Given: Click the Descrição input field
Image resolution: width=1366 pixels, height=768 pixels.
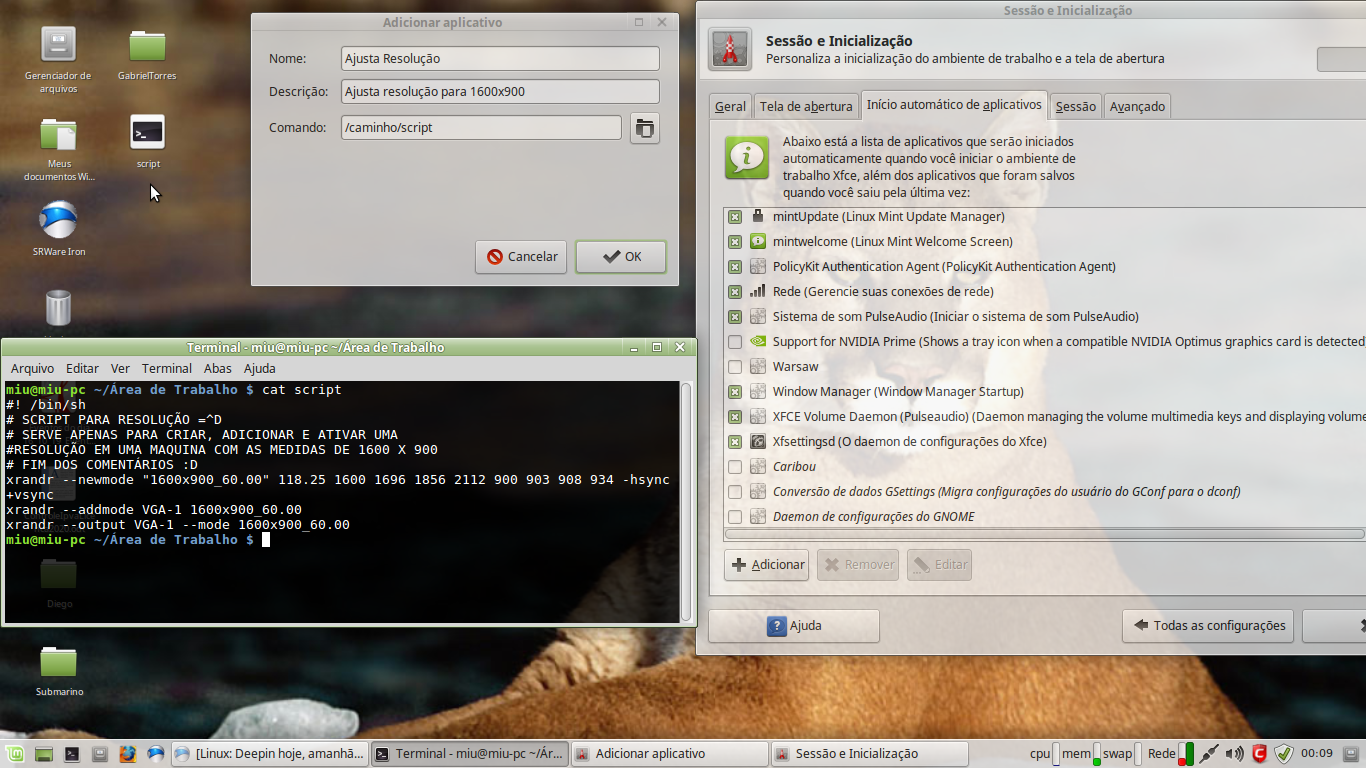Looking at the screenshot, I should click(x=500, y=92).
